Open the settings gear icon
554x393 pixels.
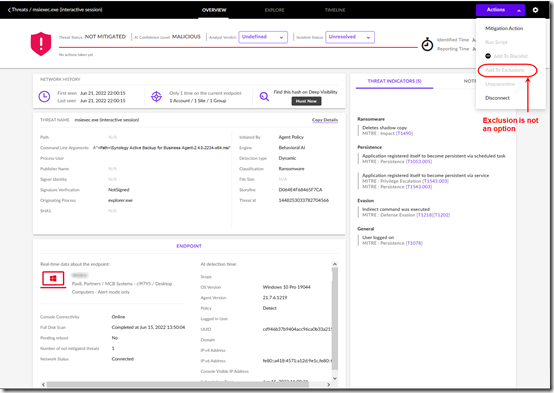tap(535, 10)
